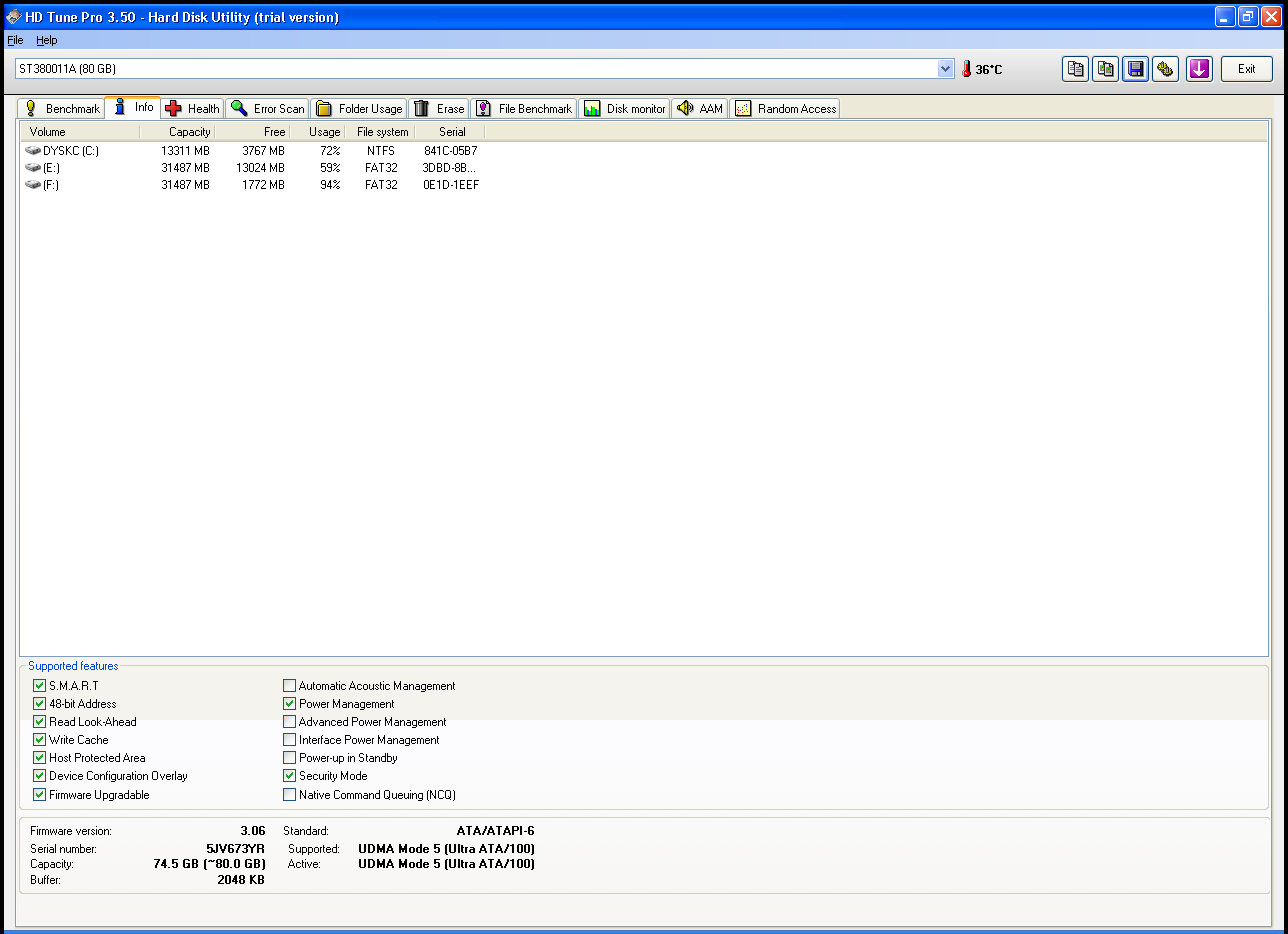Open the AAM tab
Screen dimensions: 1288x934
click(700, 108)
